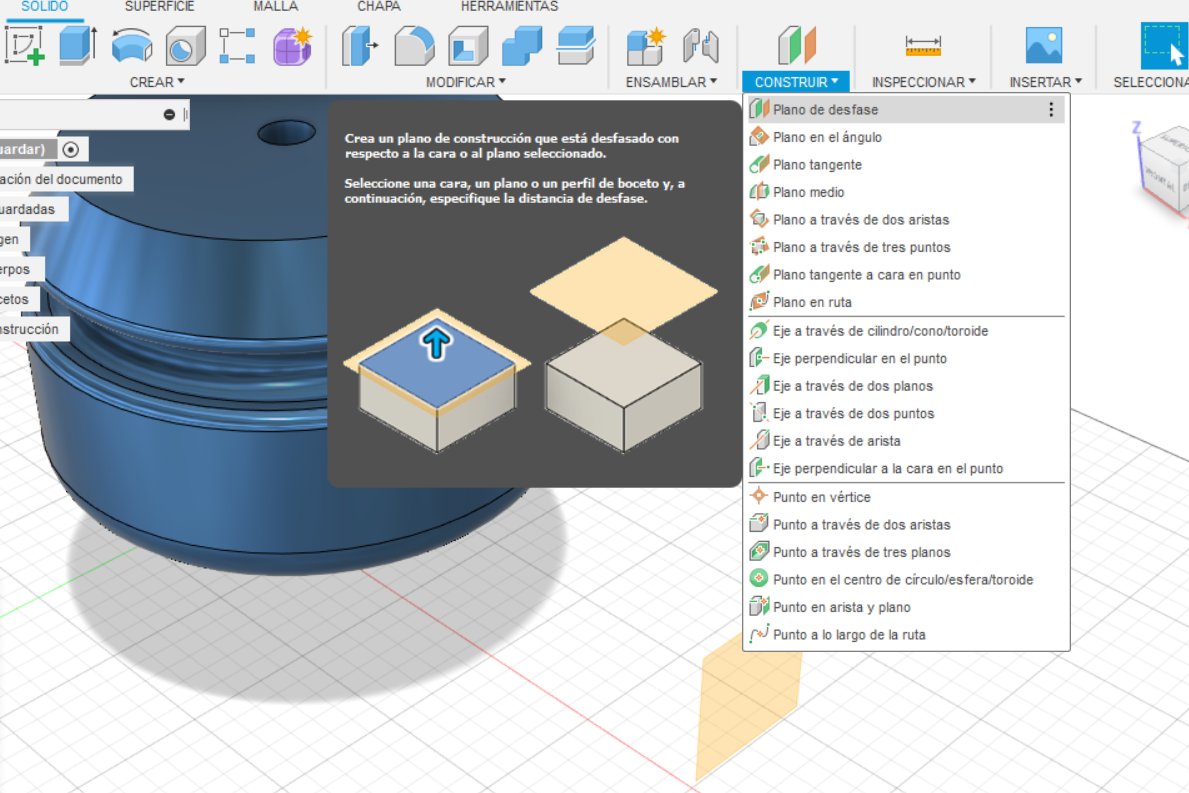Choose Plano de desfase
Viewport: 1189px width, 793px height.
pos(906,110)
